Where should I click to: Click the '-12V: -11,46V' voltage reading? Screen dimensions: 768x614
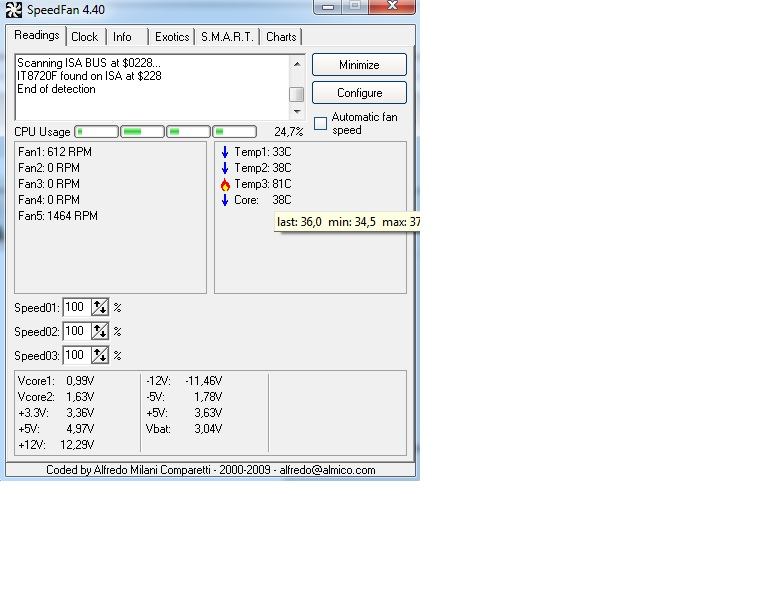coord(184,381)
